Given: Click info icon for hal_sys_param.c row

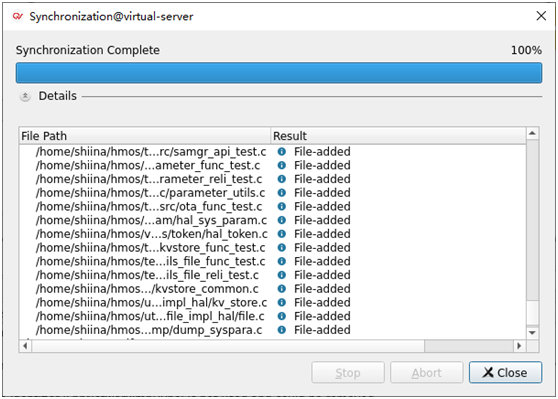Looking at the screenshot, I should pyautogui.click(x=281, y=220).
